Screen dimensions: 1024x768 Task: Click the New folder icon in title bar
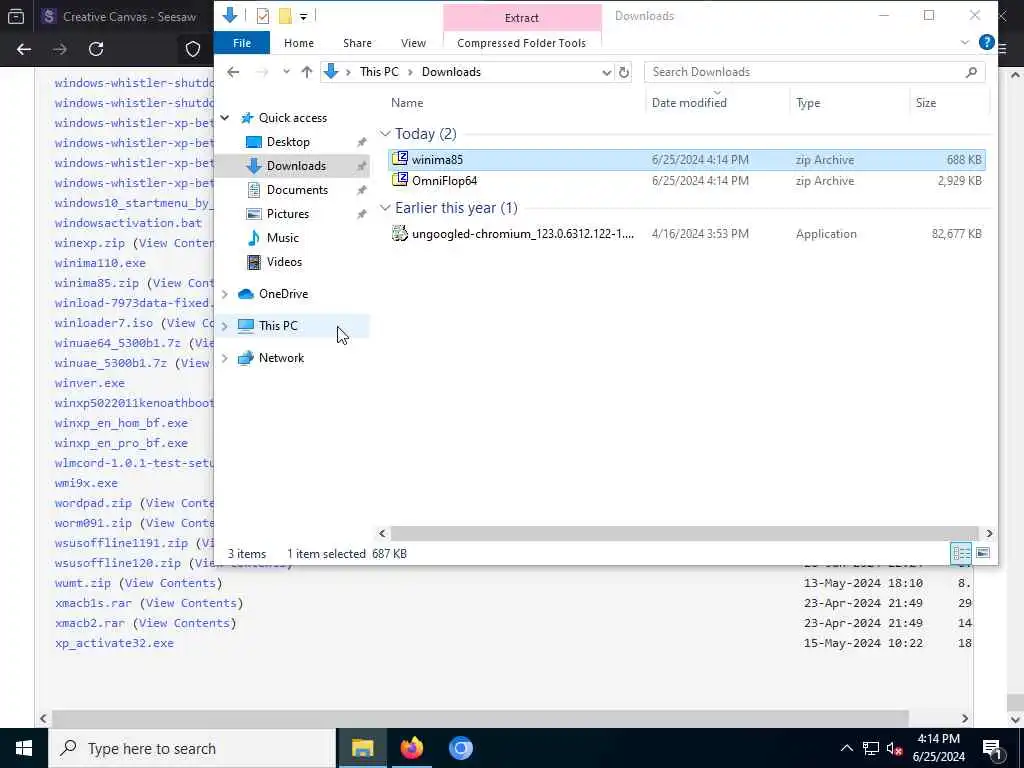point(285,16)
